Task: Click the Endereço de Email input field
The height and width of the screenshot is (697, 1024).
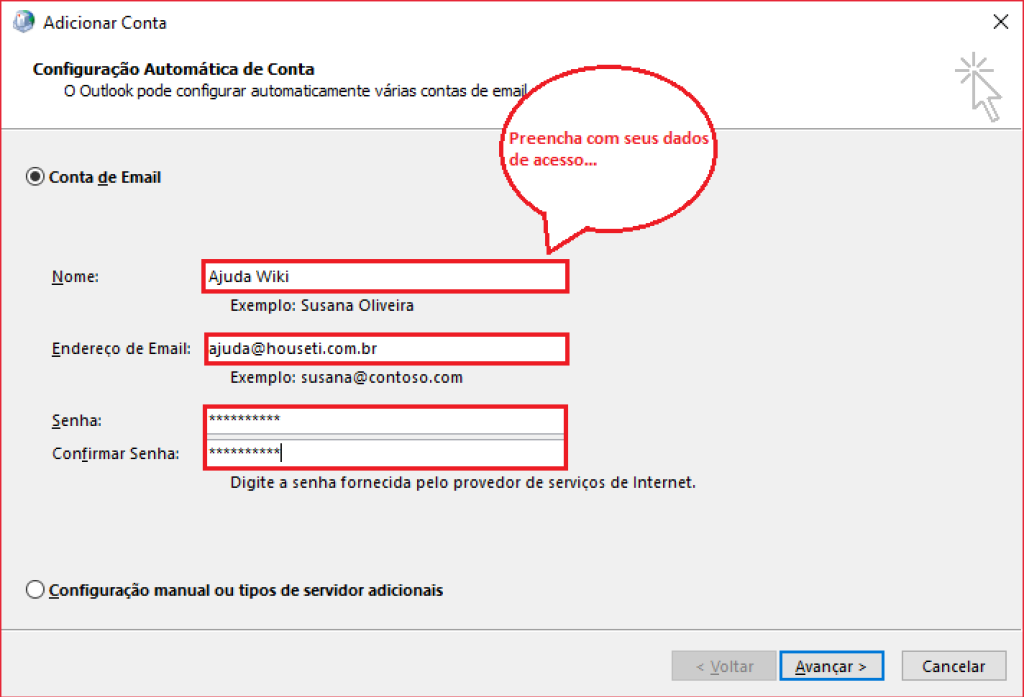Action: point(386,349)
